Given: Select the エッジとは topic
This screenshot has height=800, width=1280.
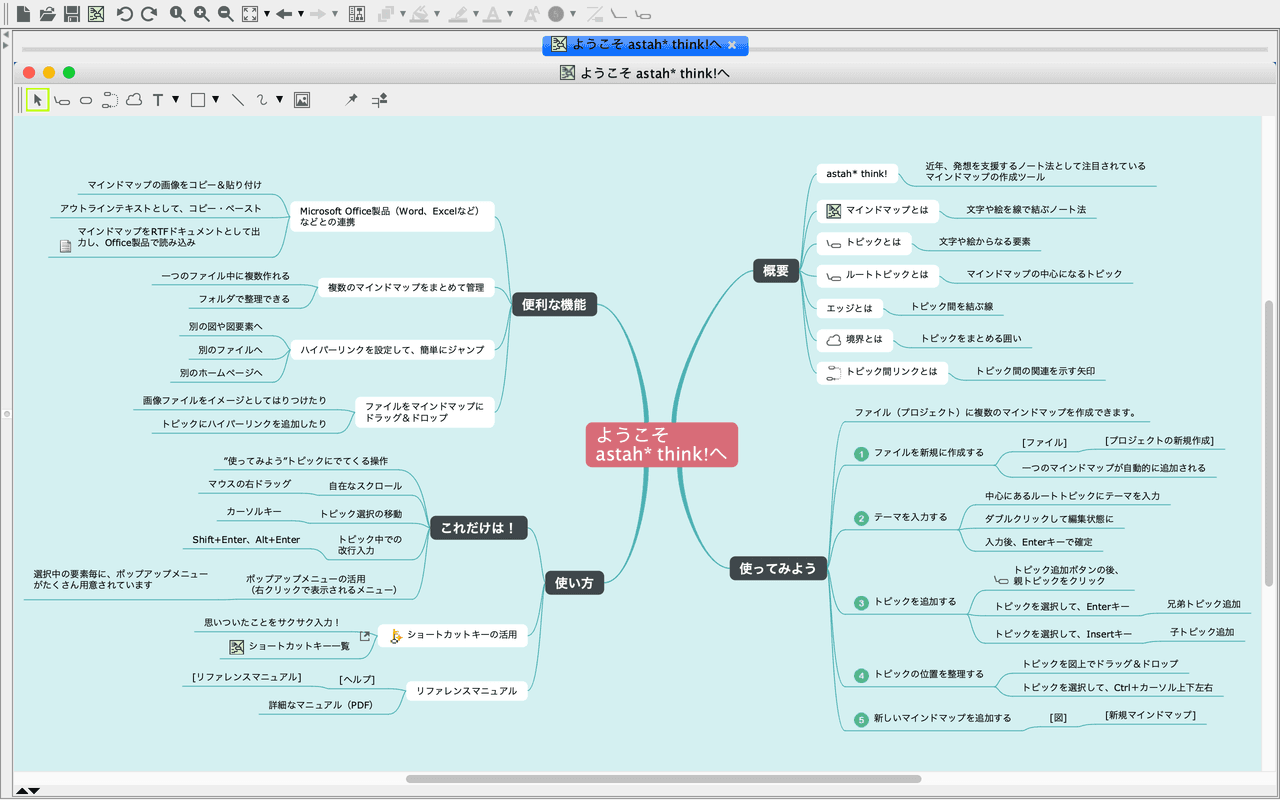Looking at the screenshot, I should pos(850,308).
